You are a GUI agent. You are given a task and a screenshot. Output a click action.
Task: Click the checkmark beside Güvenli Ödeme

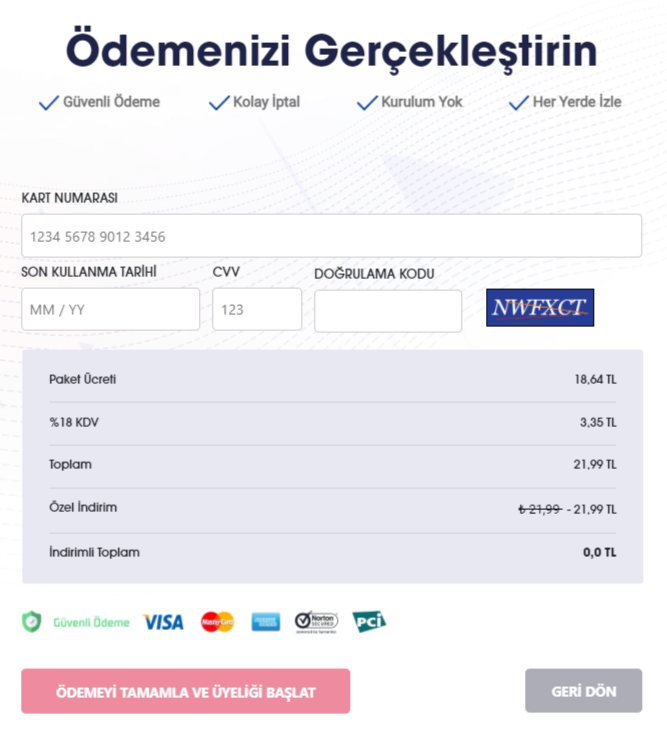[x=49, y=103]
